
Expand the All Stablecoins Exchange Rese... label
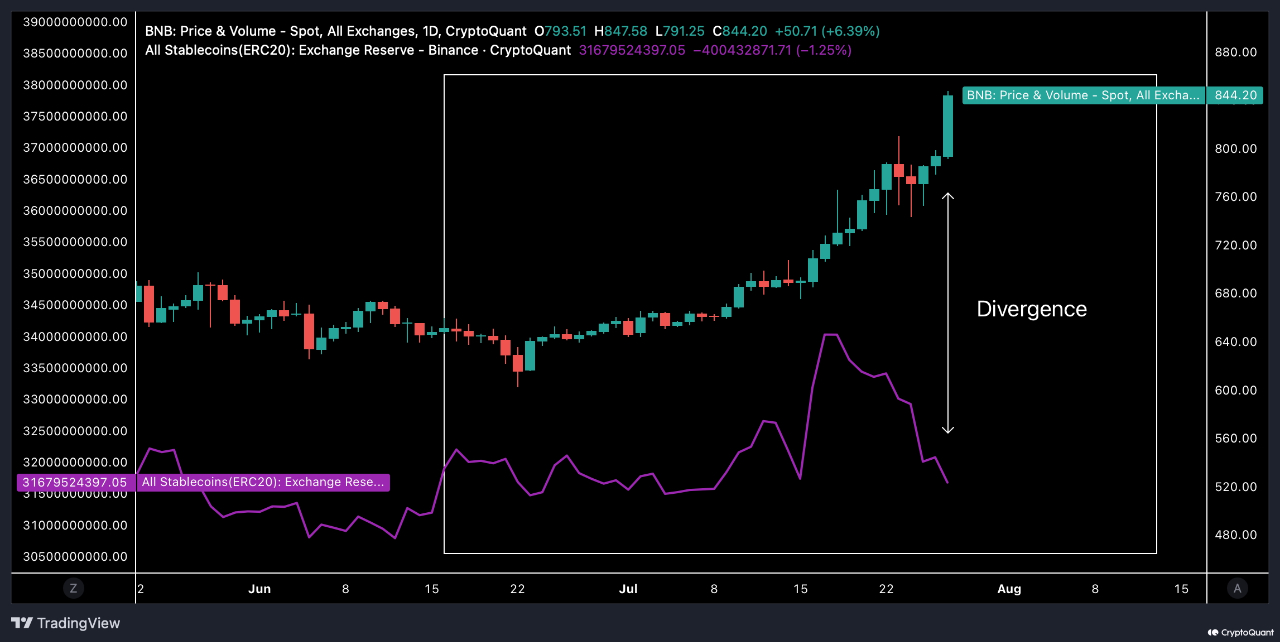click(x=260, y=482)
